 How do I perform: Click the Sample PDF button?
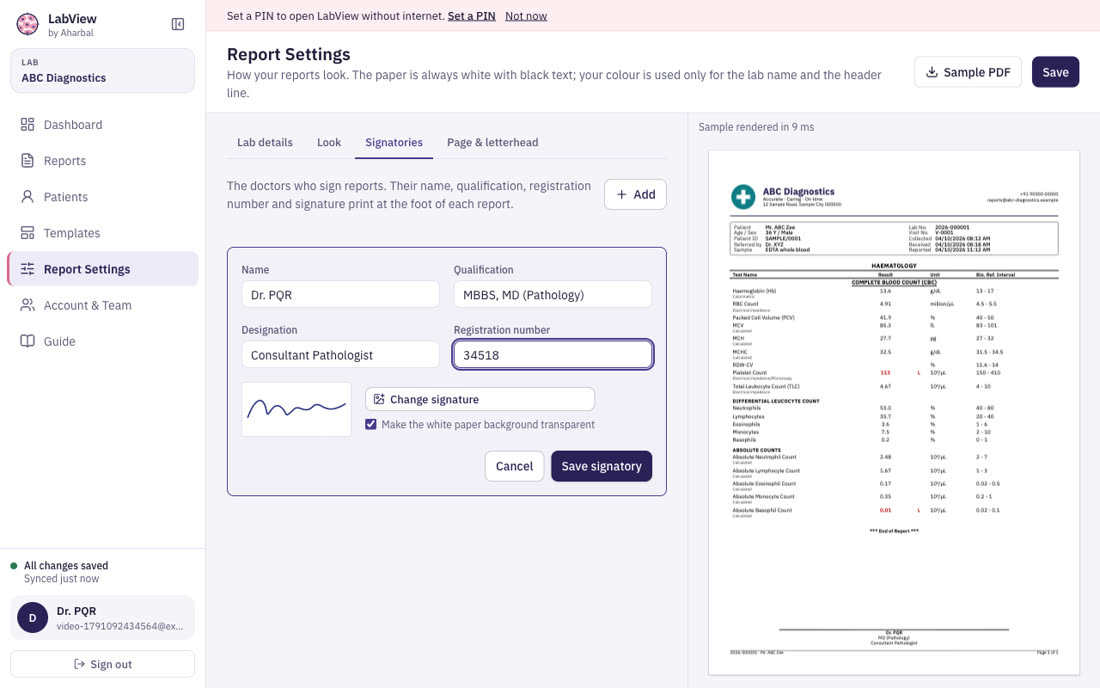[x=968, y=72]
